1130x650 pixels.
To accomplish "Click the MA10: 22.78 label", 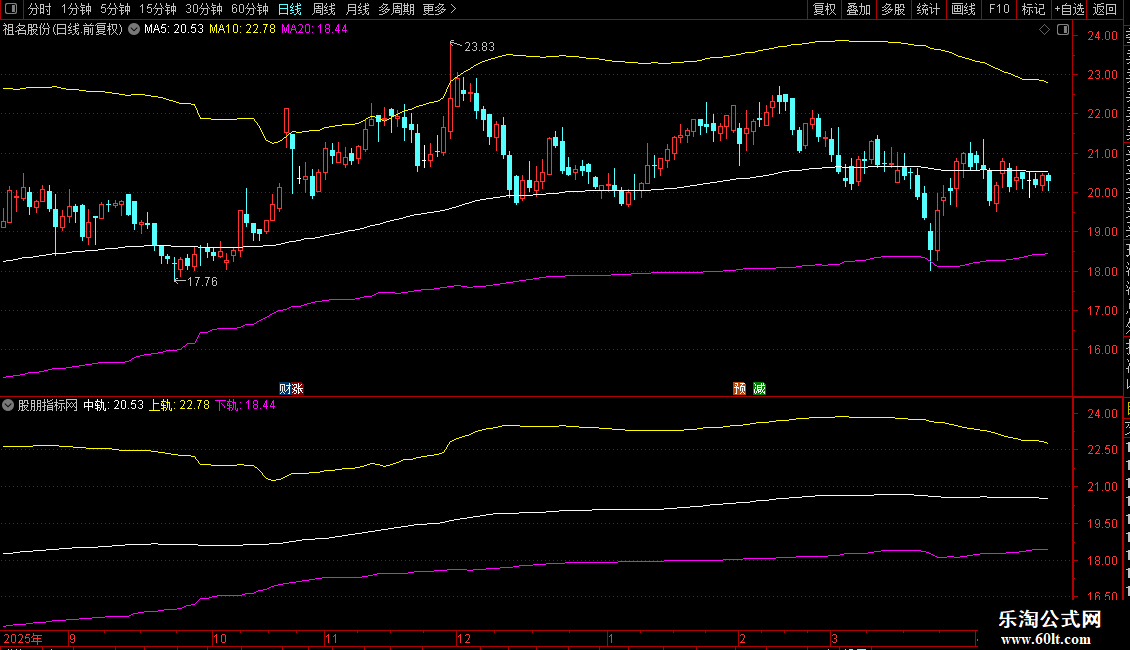I will (242, 30).
